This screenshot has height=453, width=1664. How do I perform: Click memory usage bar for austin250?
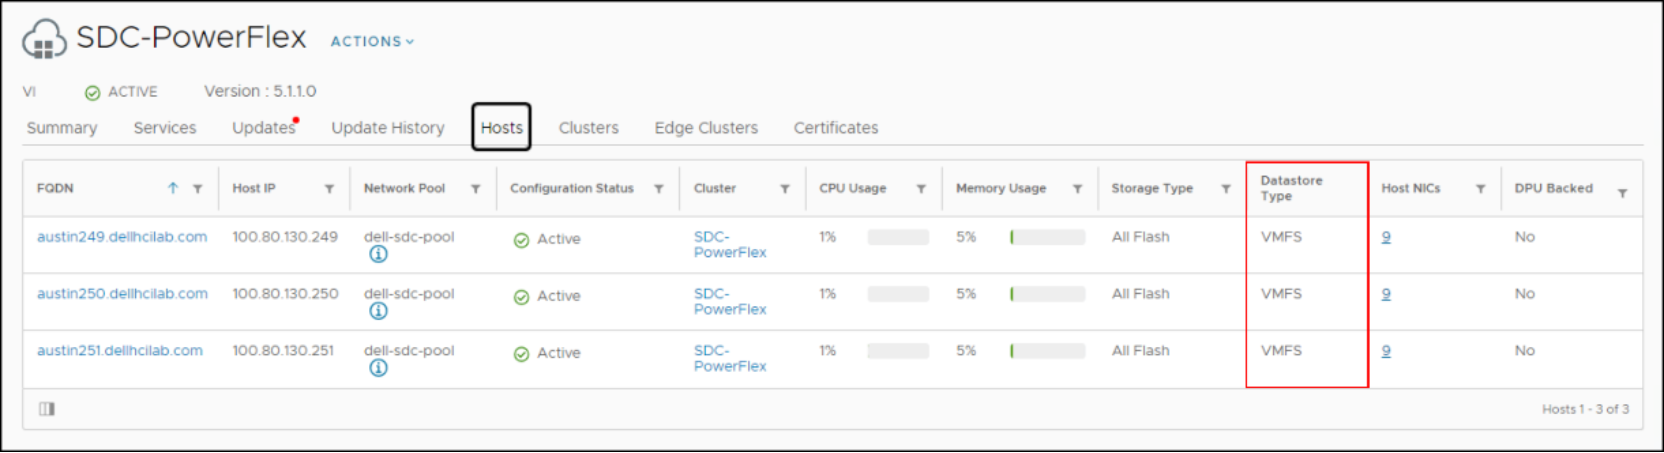click(1047, 294)
